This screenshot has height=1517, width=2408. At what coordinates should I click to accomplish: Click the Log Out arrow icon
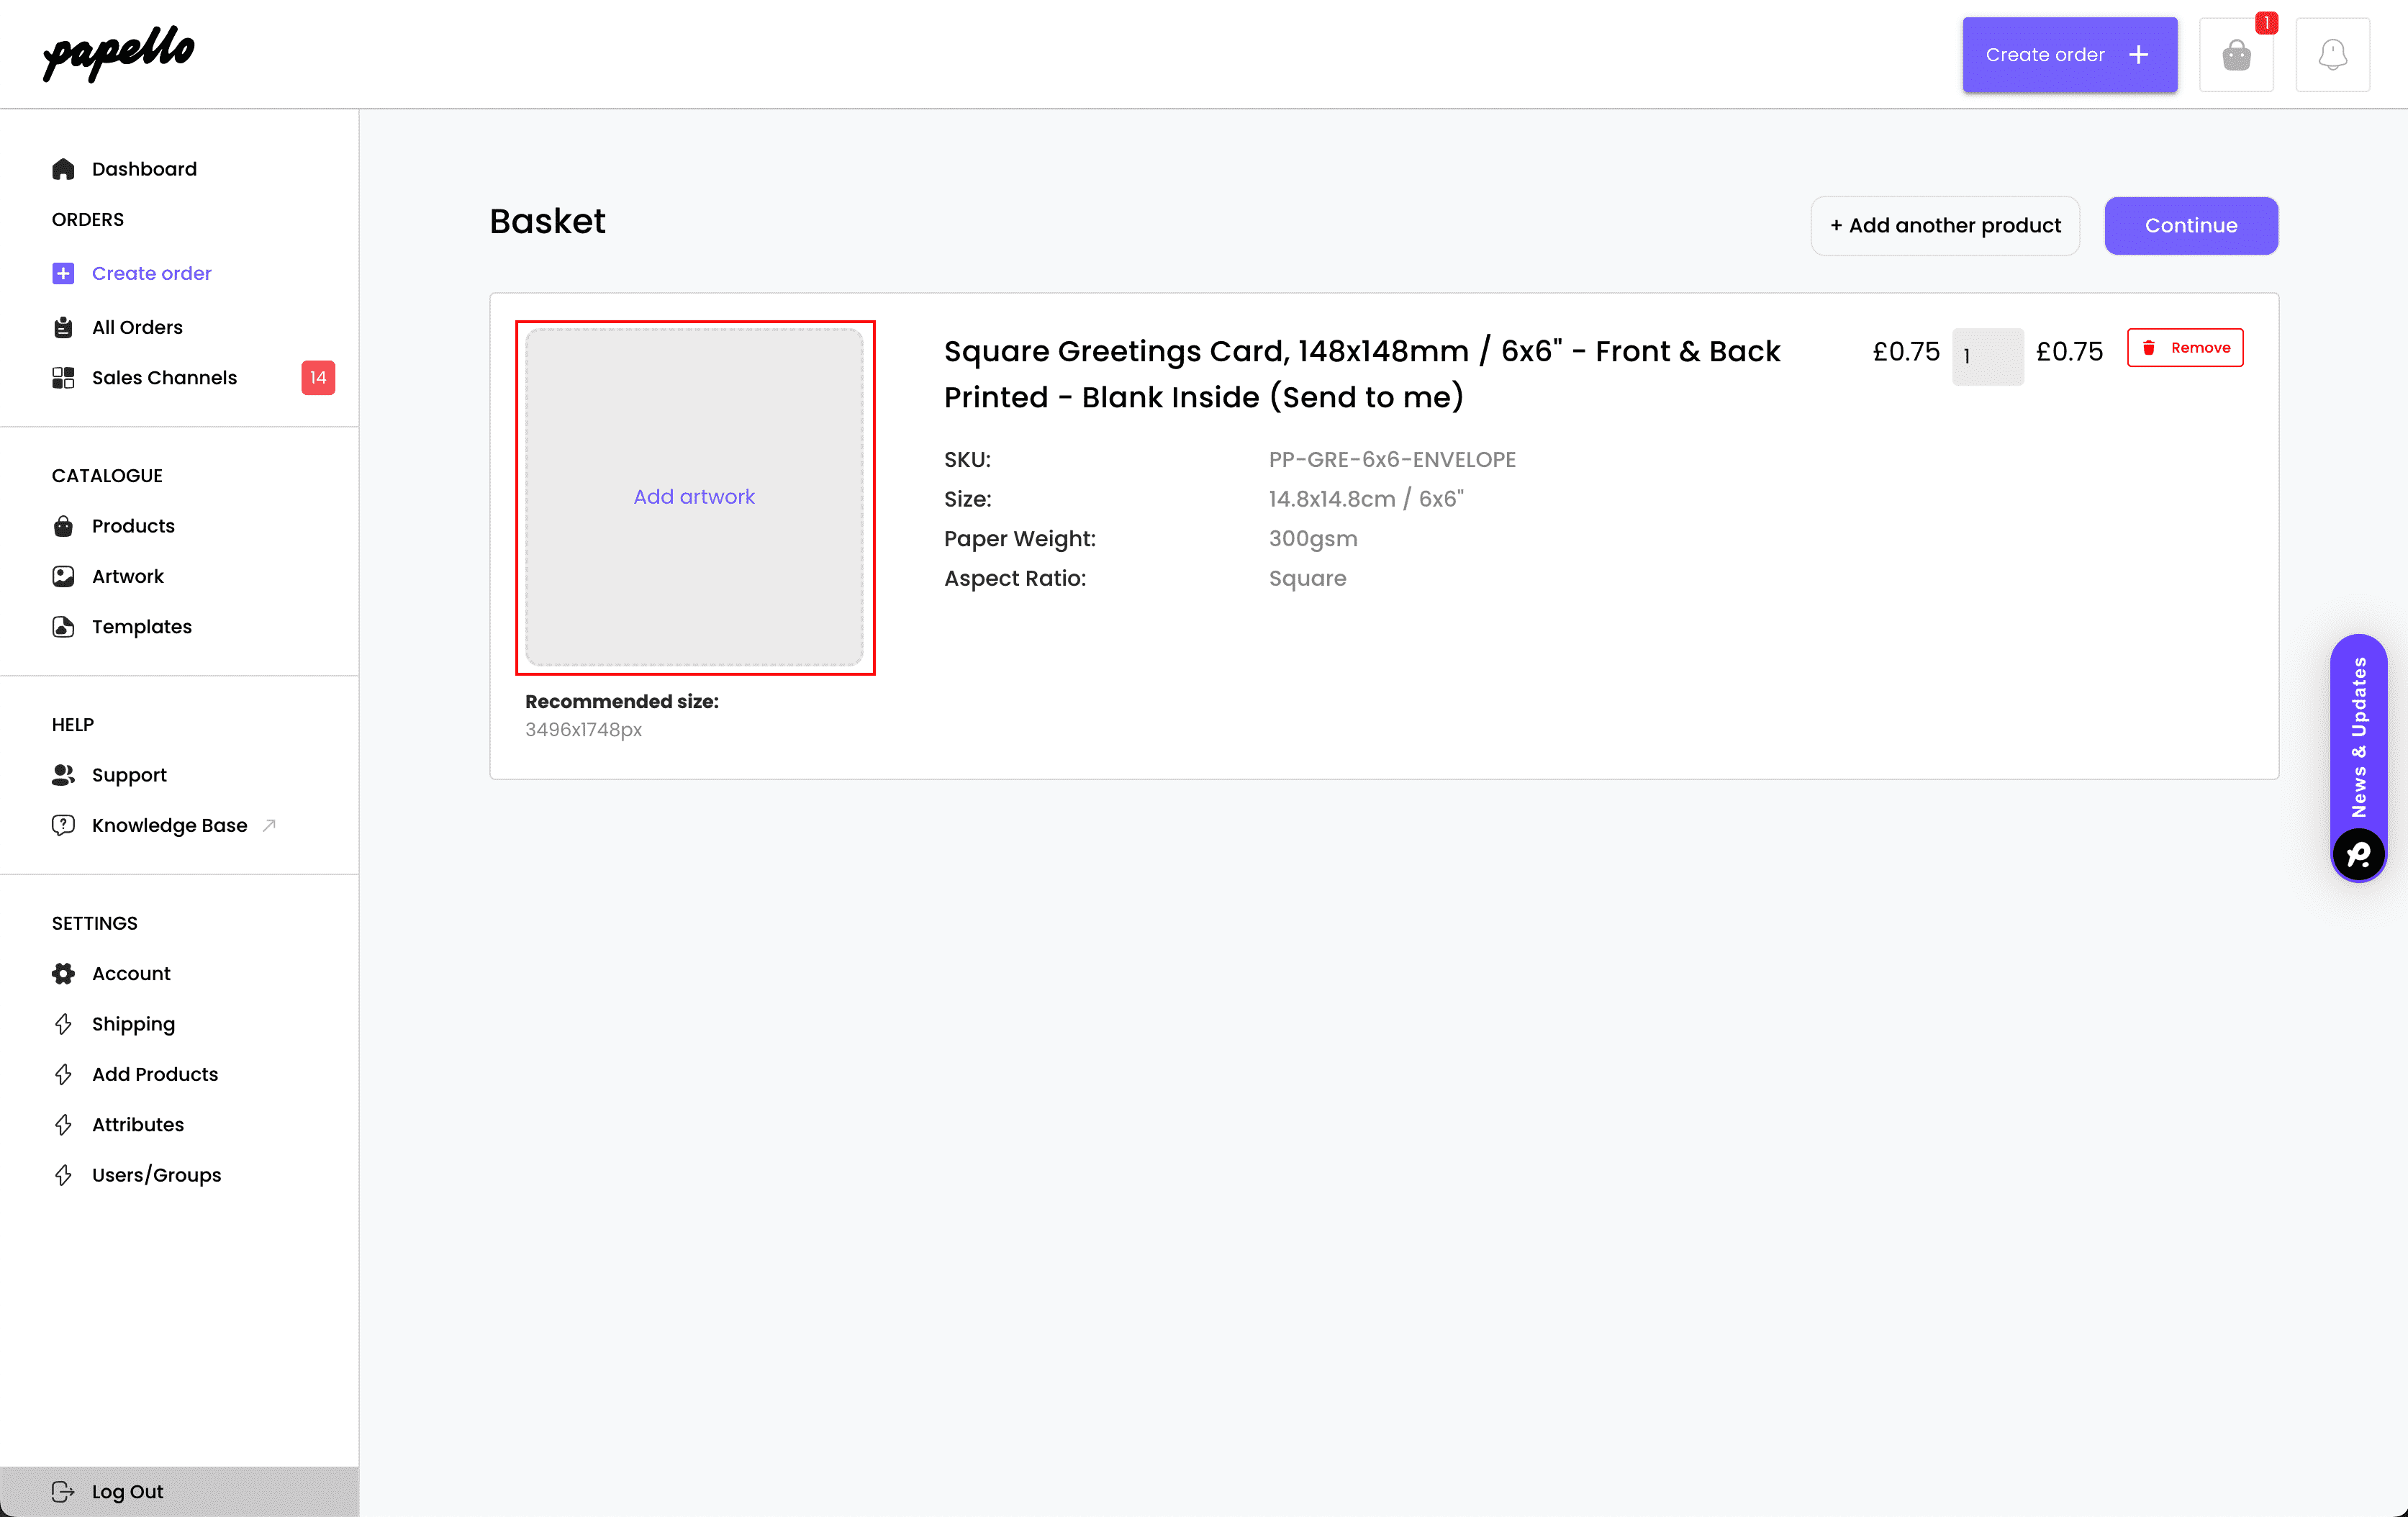click(x=63, y=1491)
